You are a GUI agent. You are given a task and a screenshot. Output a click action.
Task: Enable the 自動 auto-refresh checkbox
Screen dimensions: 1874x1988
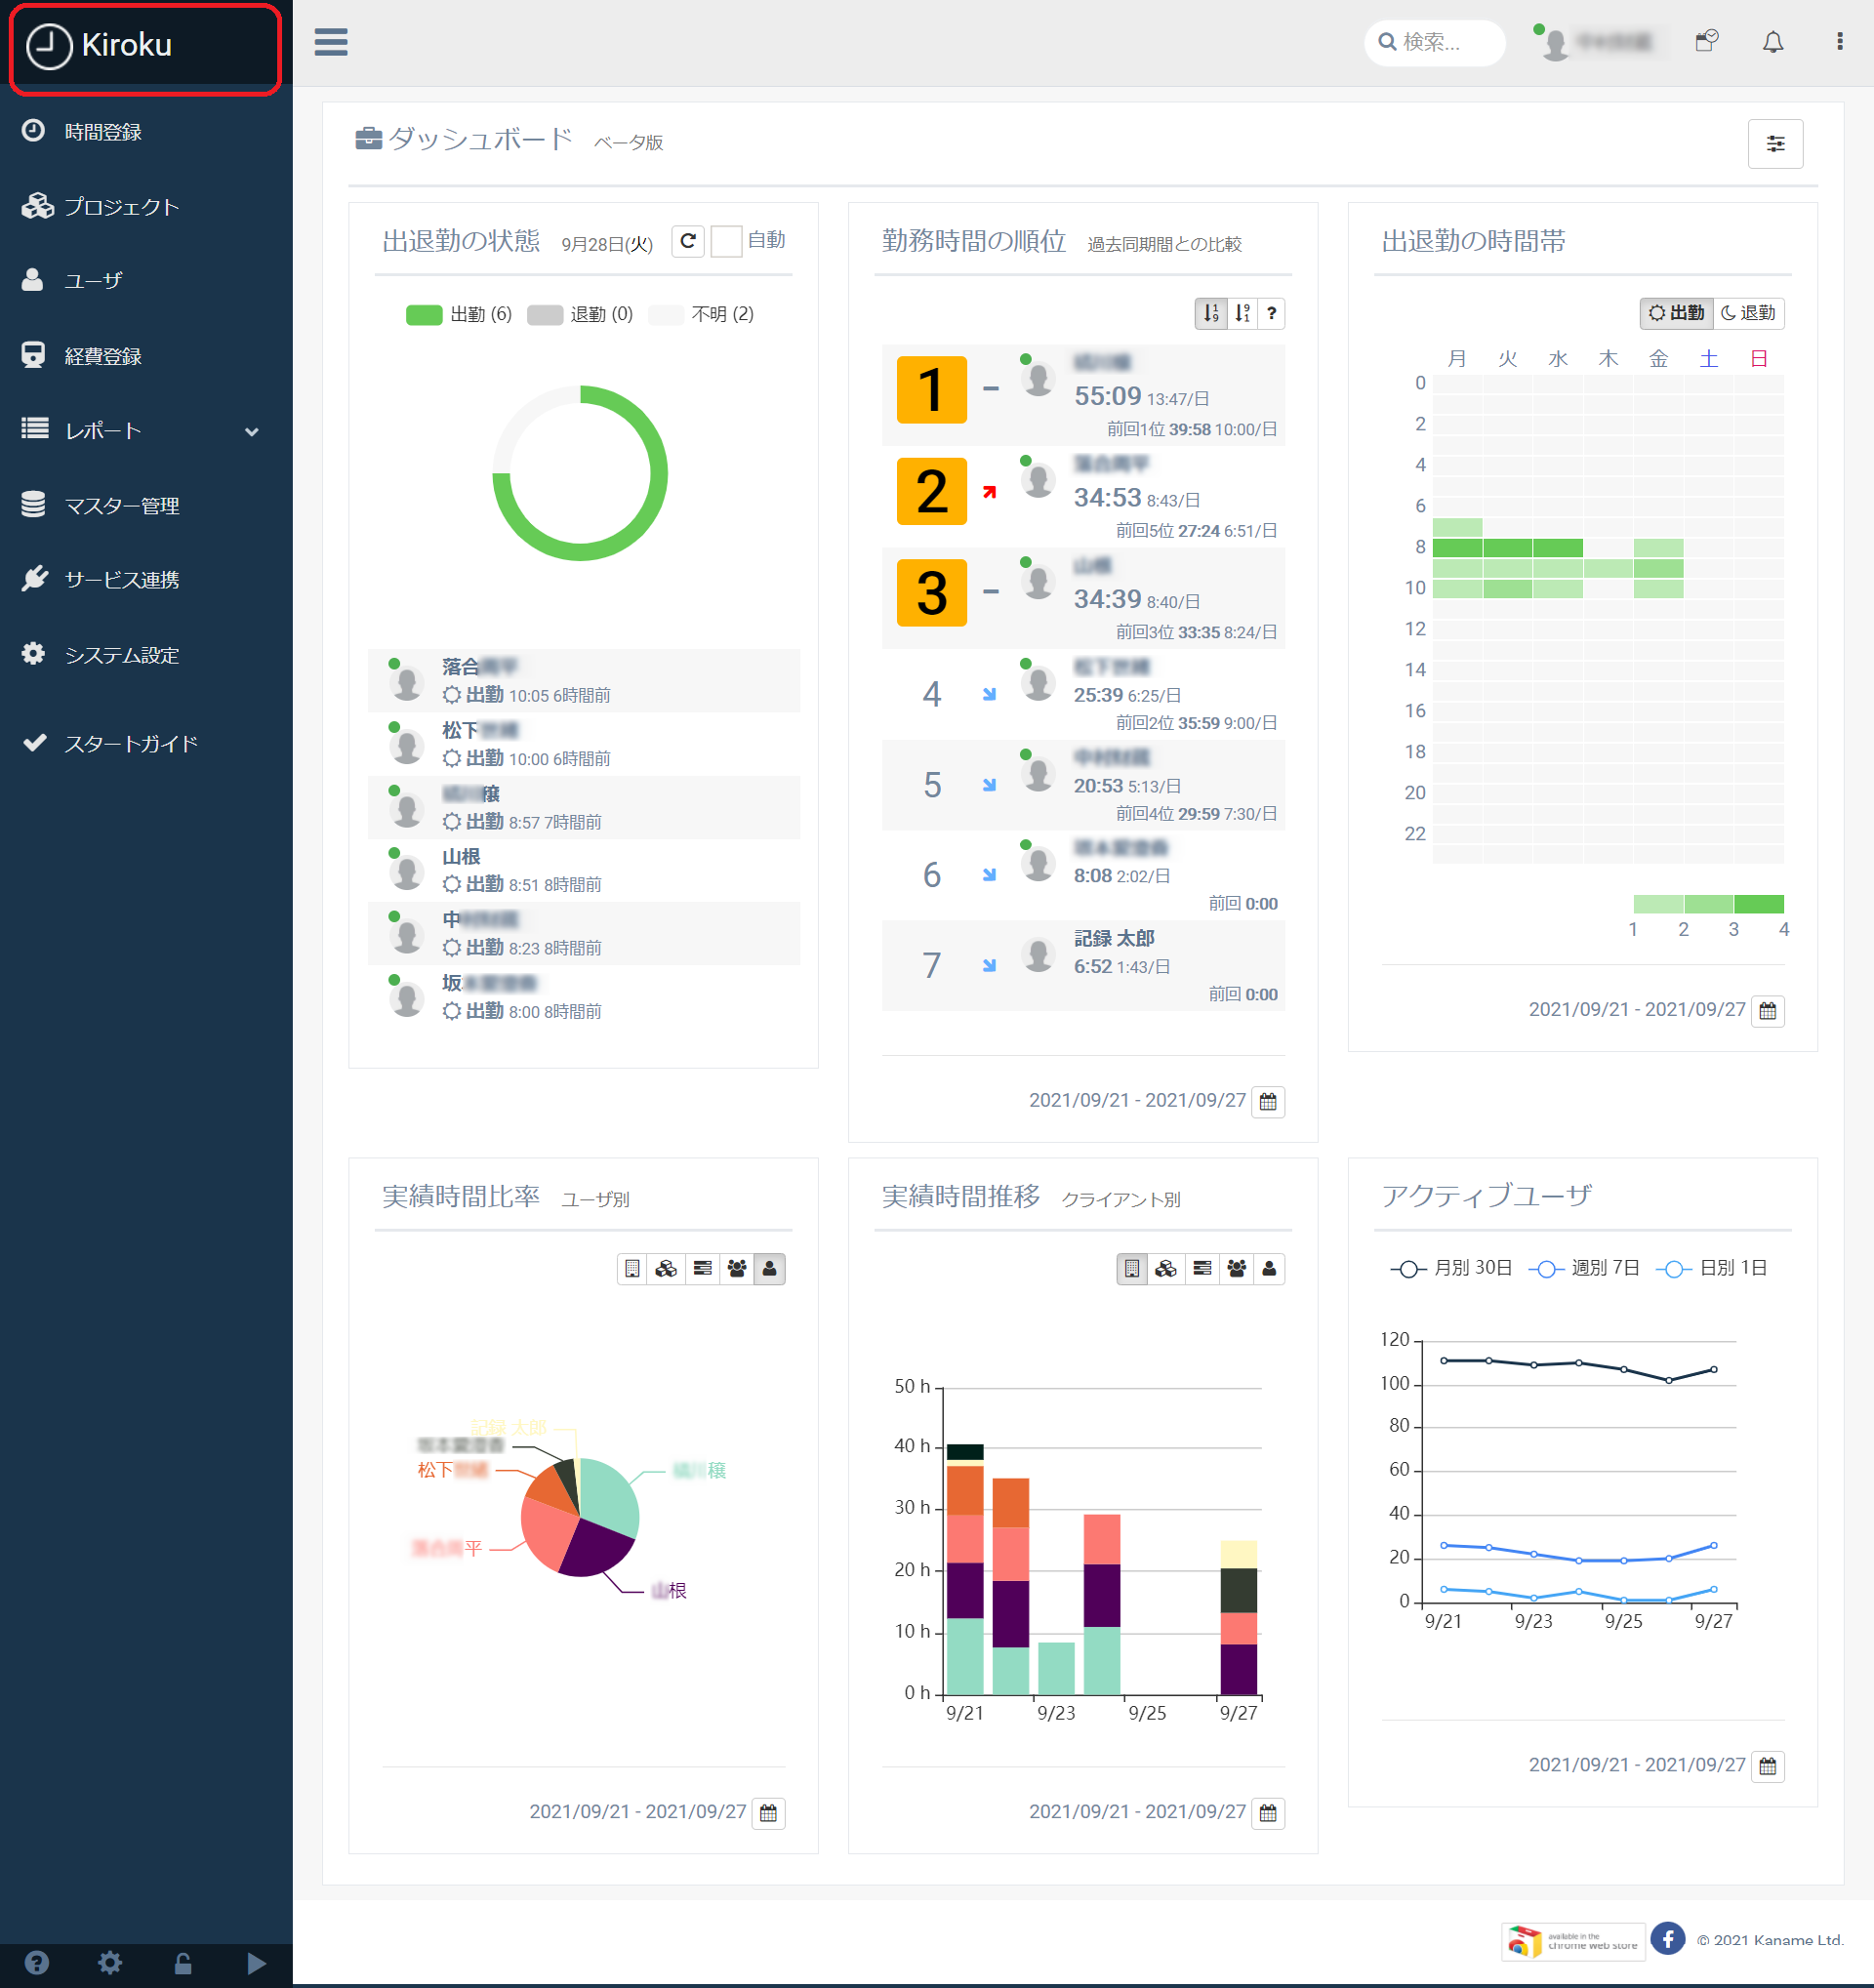coord(726,241)
